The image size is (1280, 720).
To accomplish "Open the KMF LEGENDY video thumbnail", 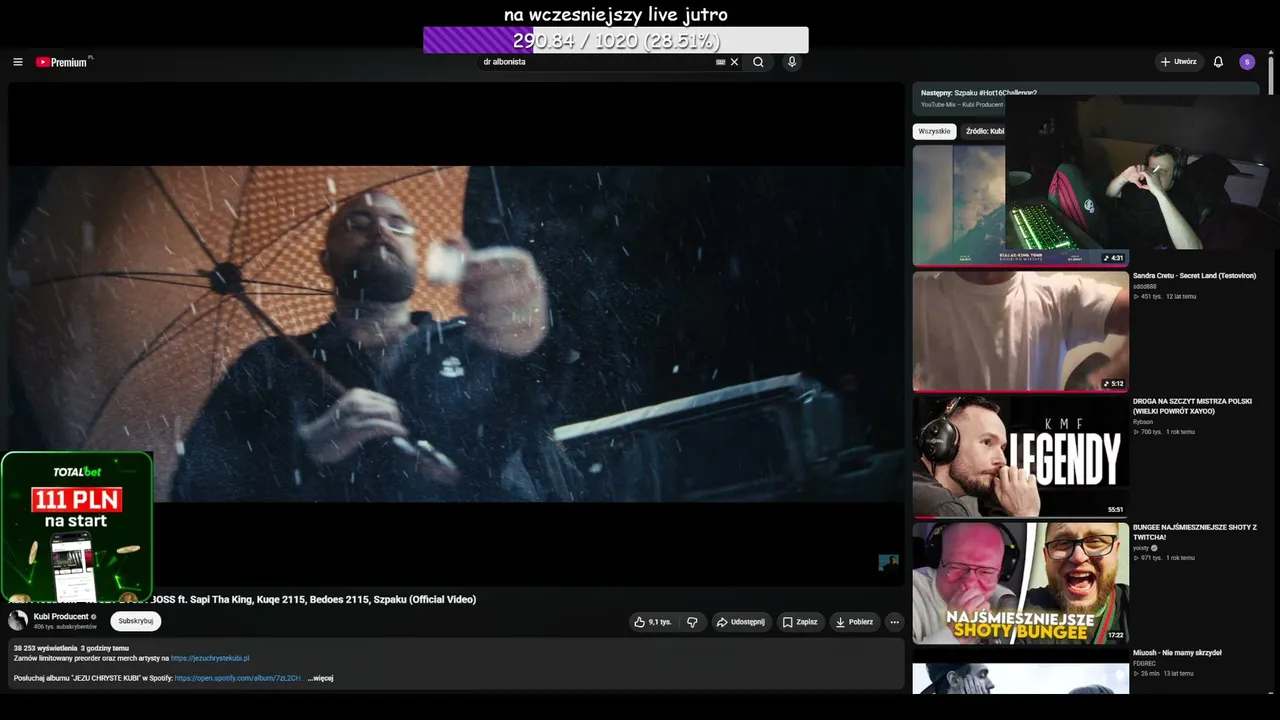I will point(1020,457).
